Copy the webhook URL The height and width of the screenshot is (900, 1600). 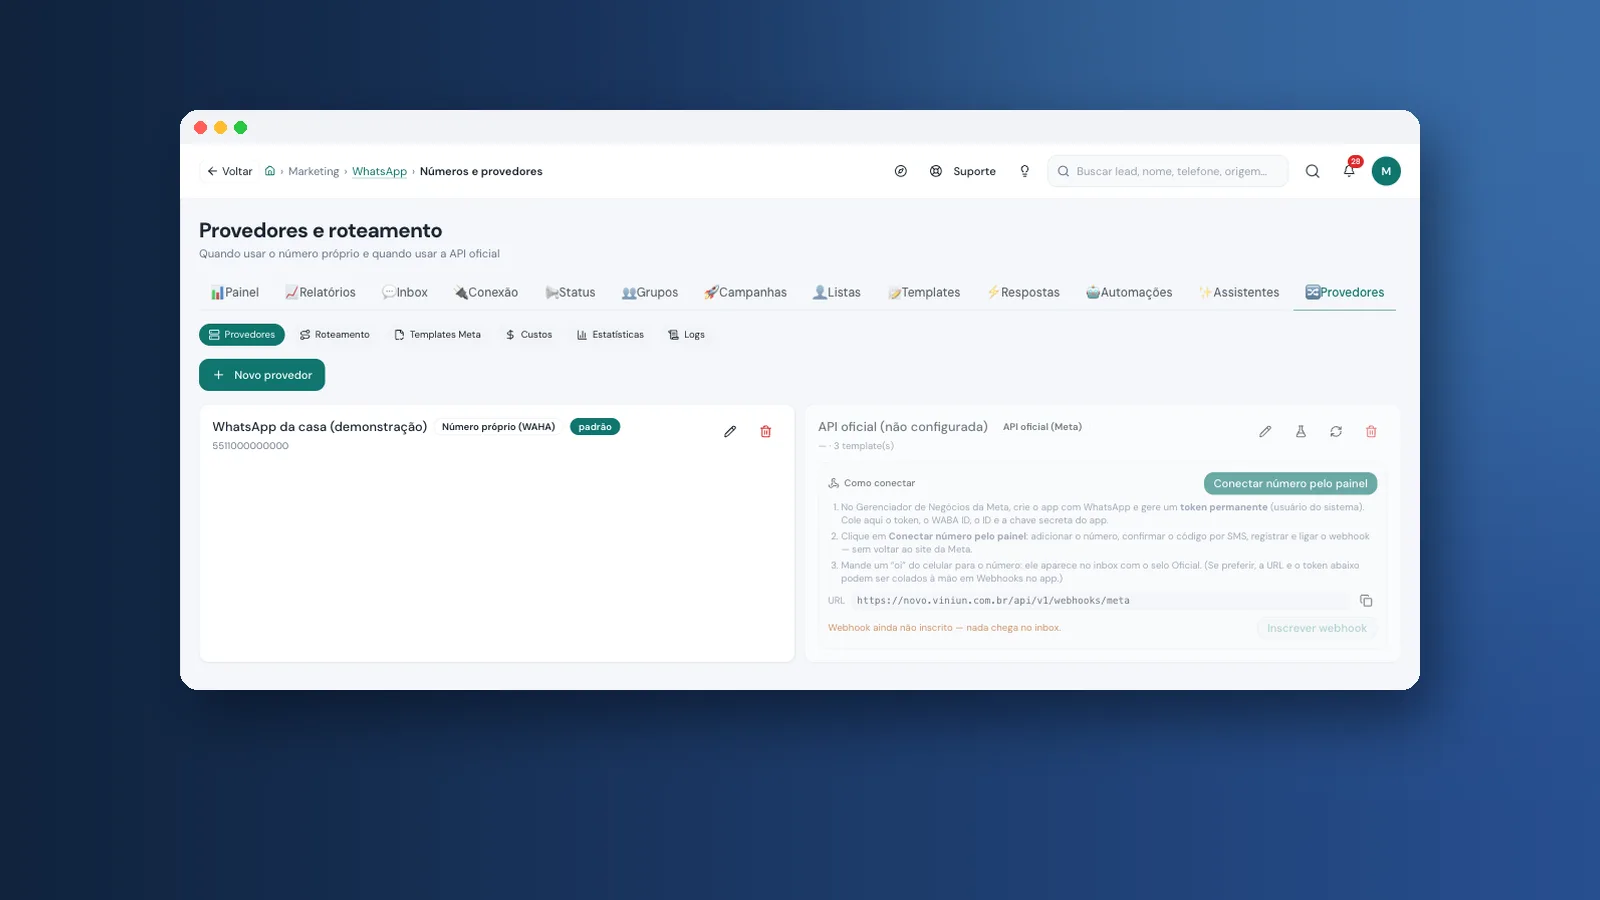point(1366,600)
